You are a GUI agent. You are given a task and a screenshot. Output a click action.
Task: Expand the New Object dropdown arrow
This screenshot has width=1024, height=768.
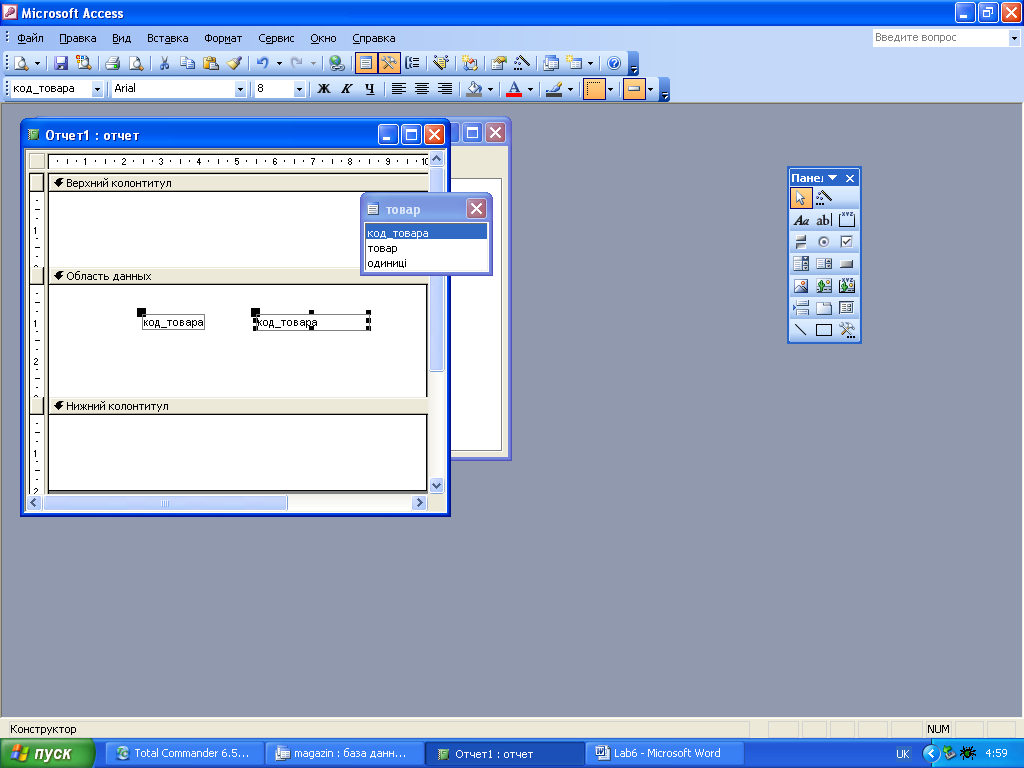tap(590, 63)
